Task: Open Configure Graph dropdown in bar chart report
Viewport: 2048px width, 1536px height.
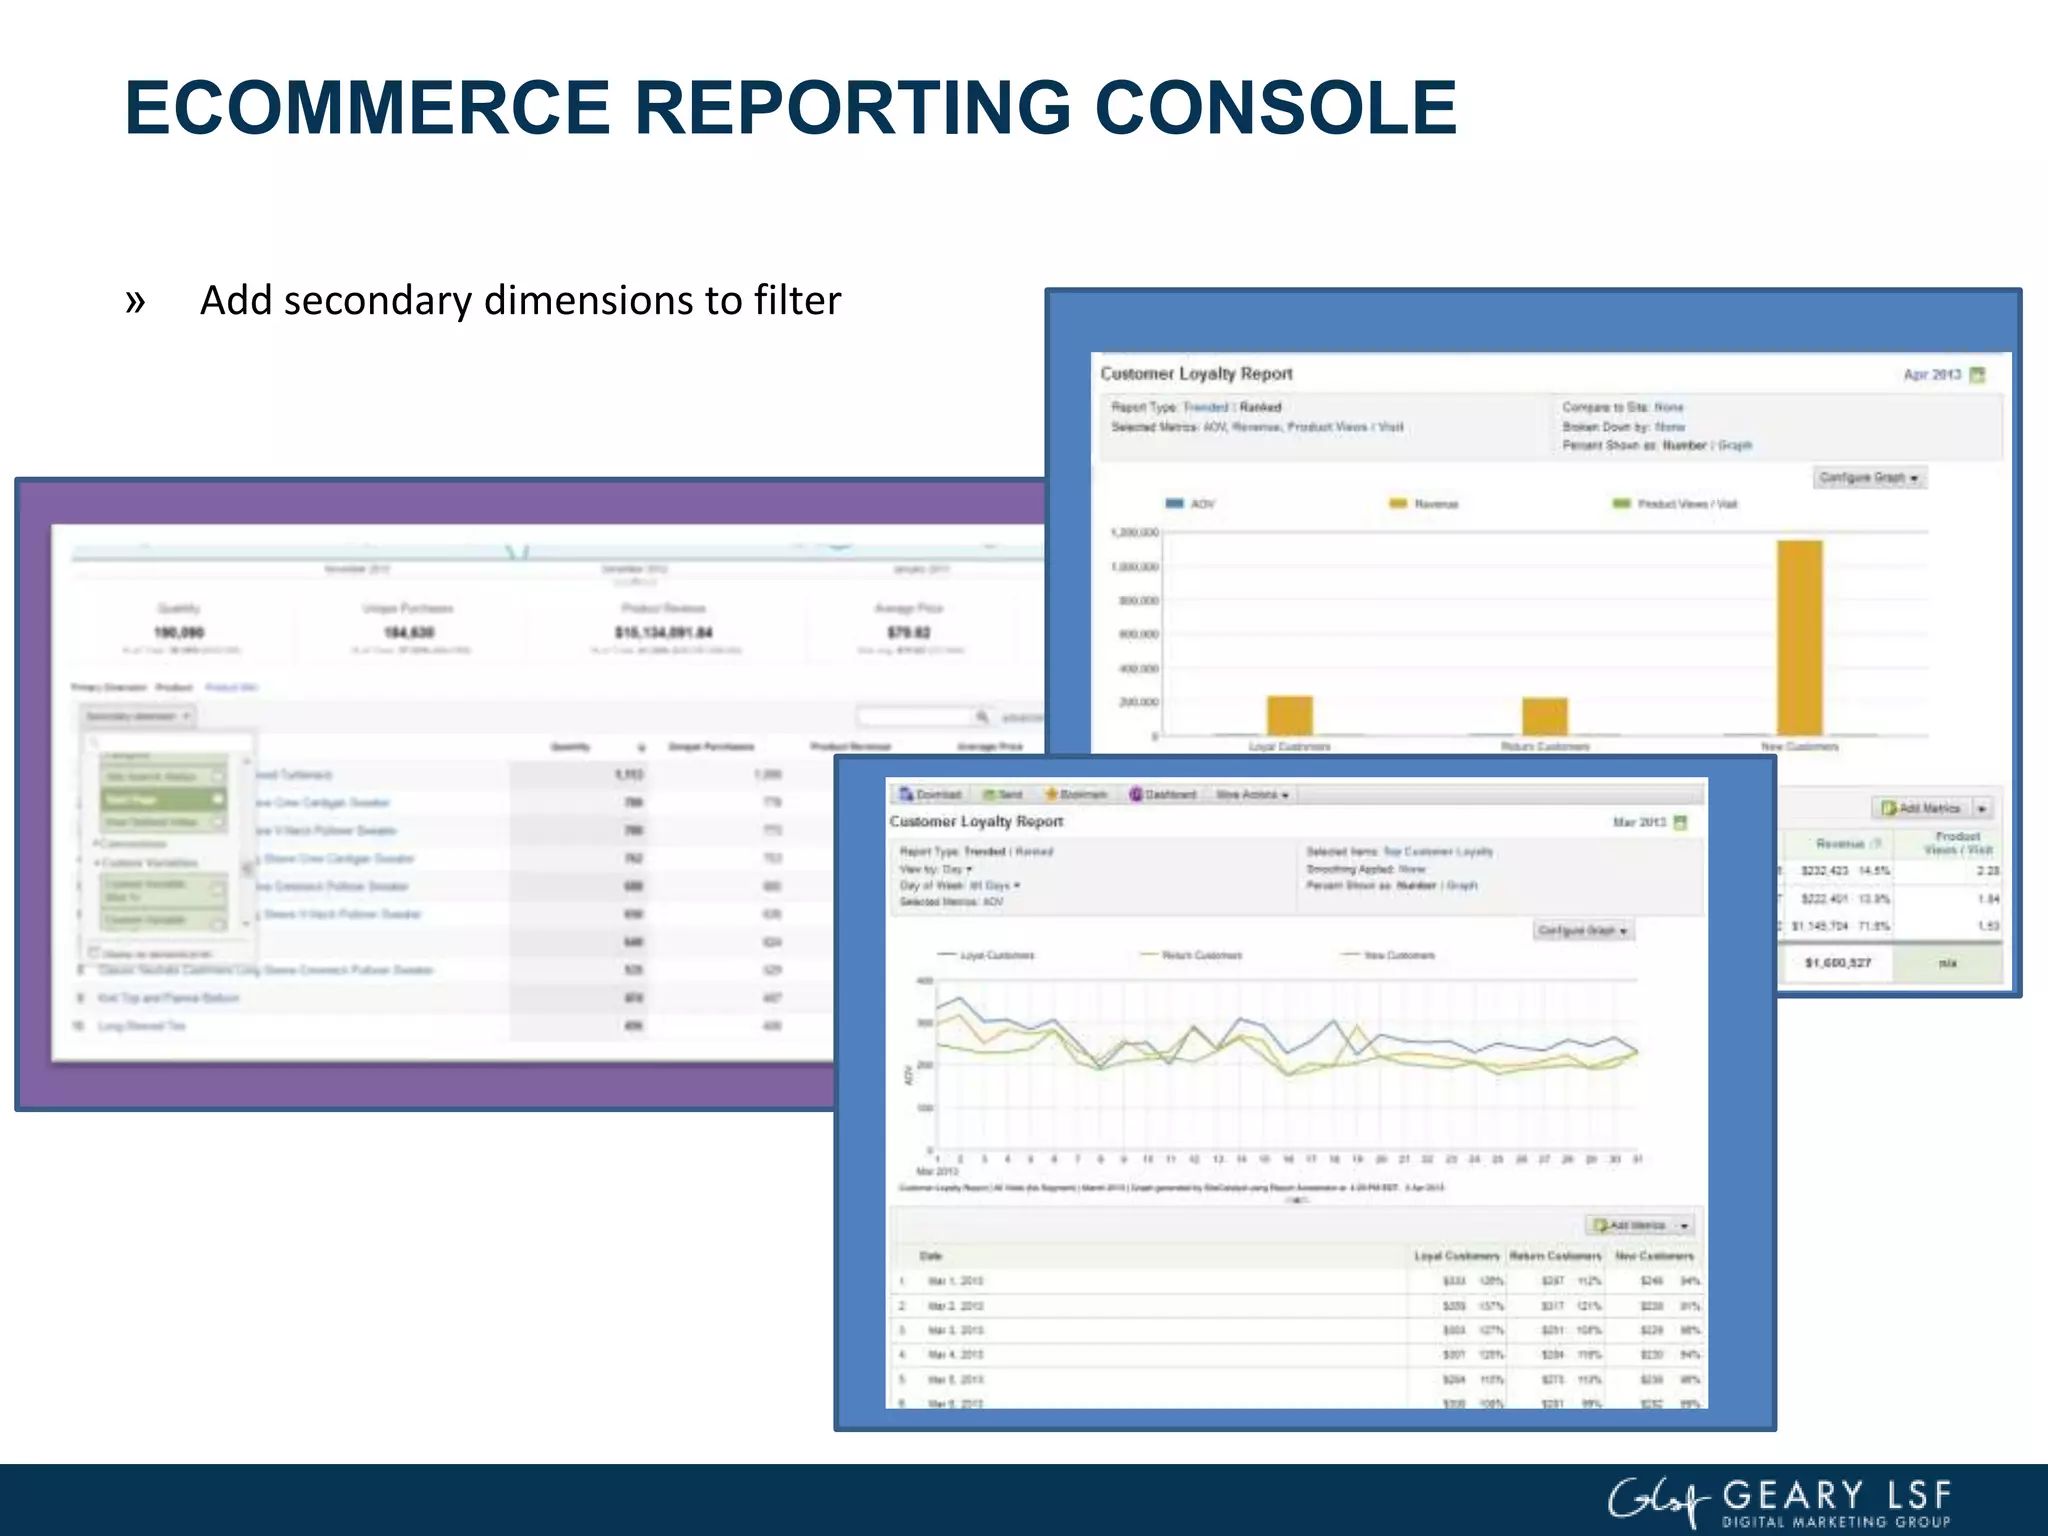Action: click(1869, 478)
